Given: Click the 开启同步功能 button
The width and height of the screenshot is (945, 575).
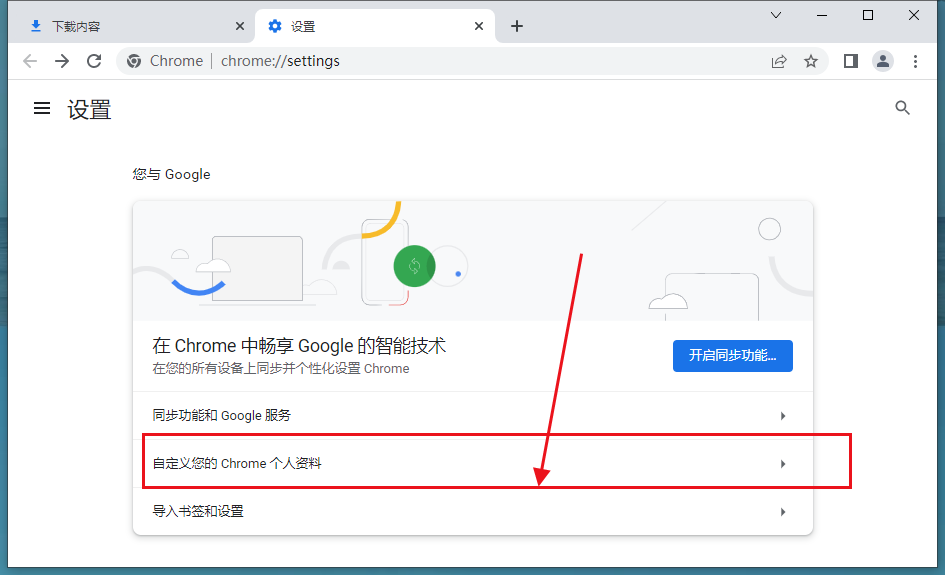Looking at the screenshot, I should click(x=732, y=356).
